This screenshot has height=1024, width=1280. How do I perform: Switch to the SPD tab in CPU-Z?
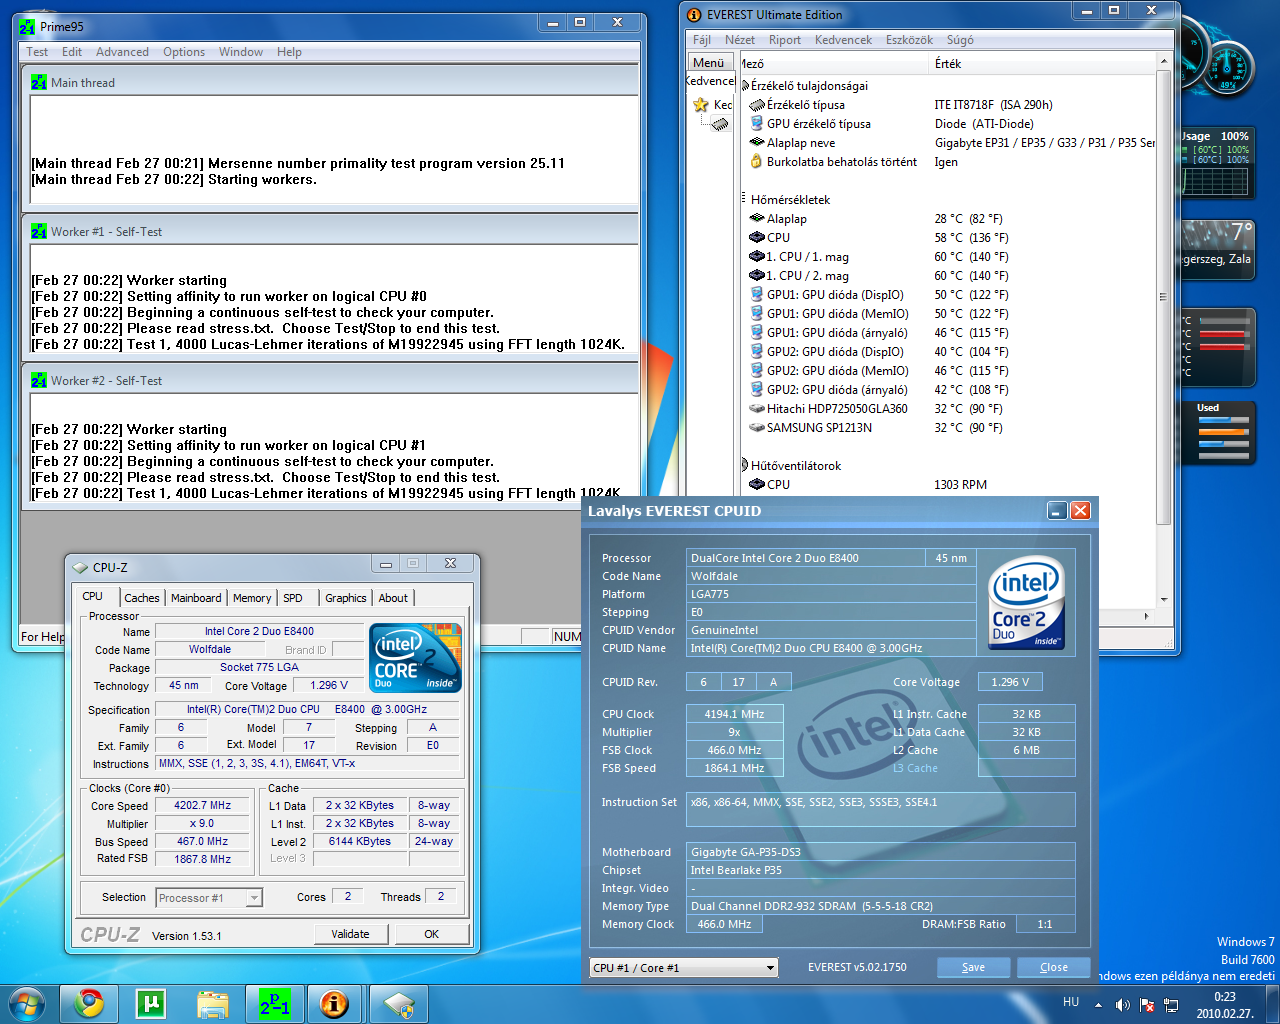click(293, 598)
